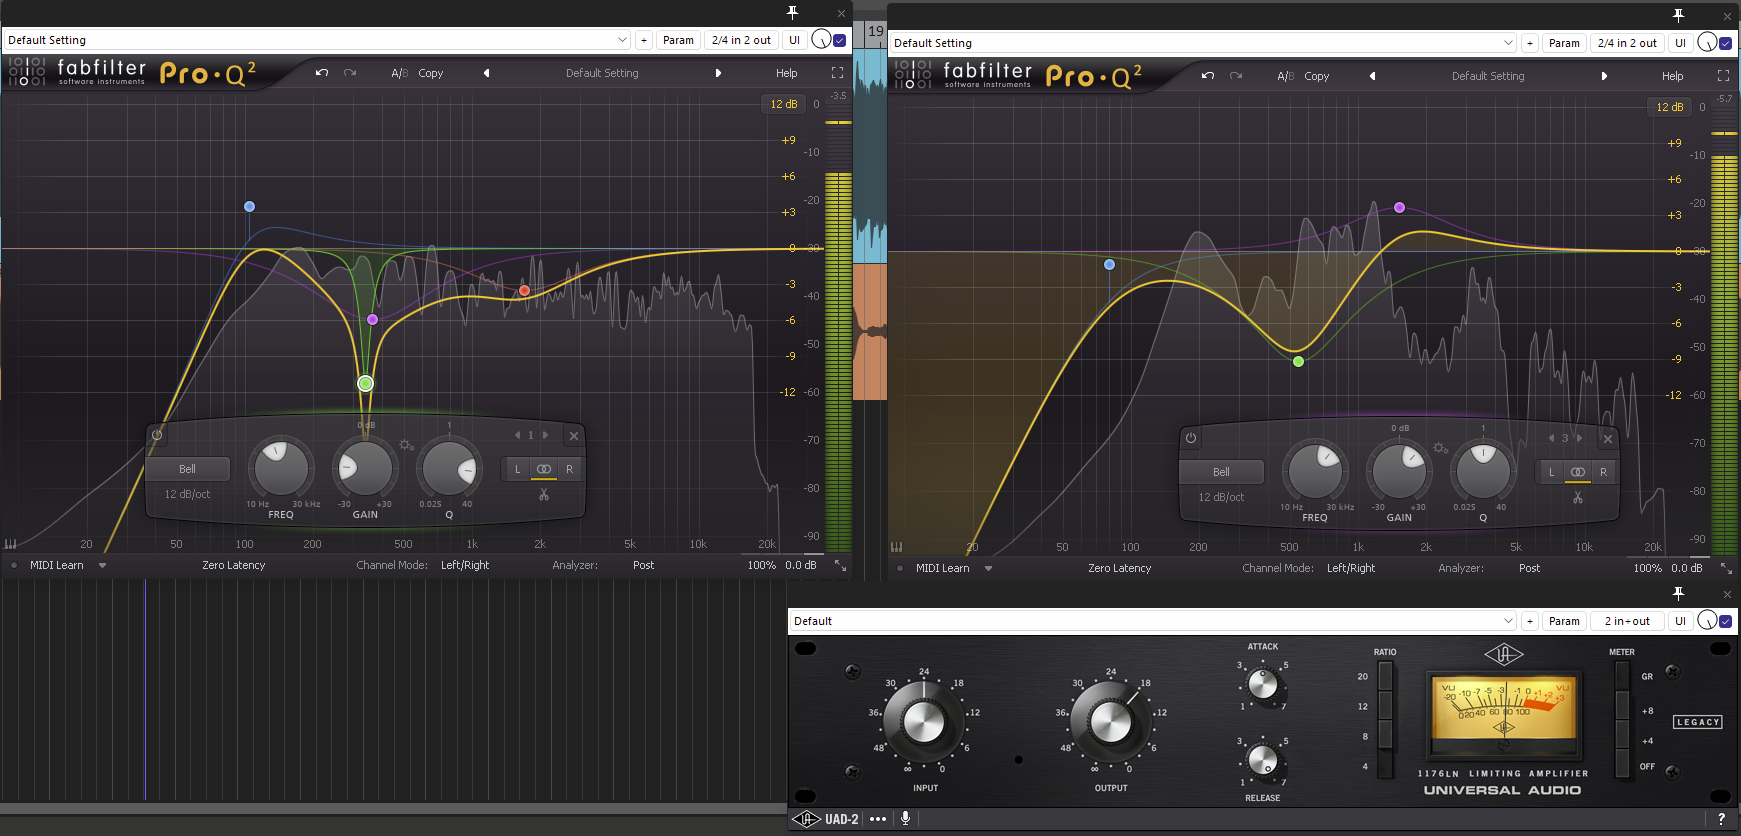Viewport: 1741px width, 836px height.
Task: Open UAD plugin help question mark
Action: click(1721, 819)
